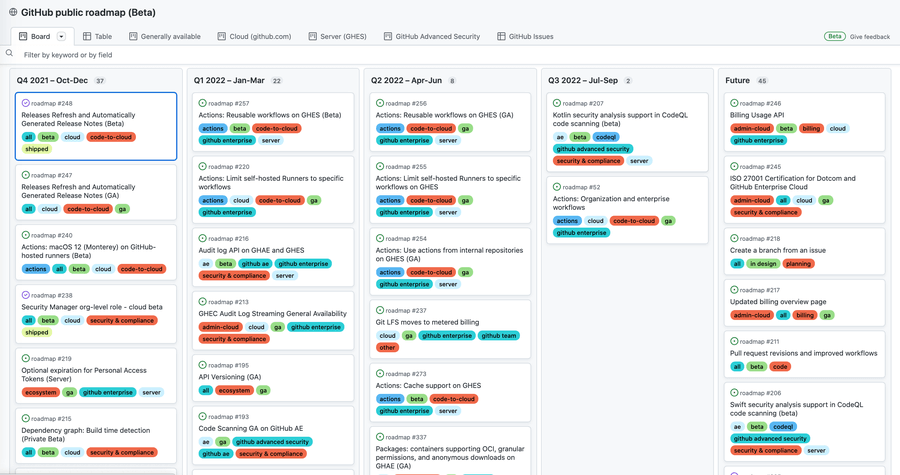Screen dimensions: 900x475
Task: Open Updated billing overview page card title
Action: 778,302
